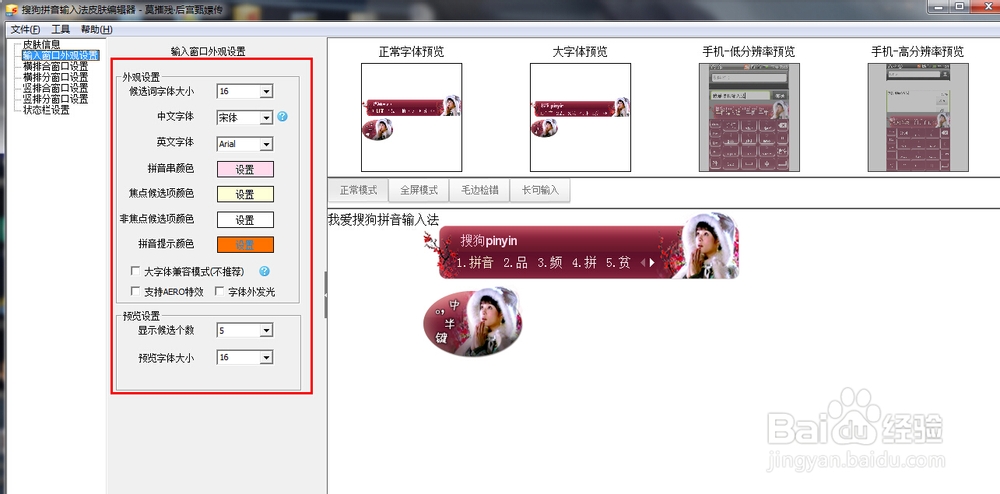
Task: Select 竖排分窗口设置 tree item
Action: pos(55,99)
